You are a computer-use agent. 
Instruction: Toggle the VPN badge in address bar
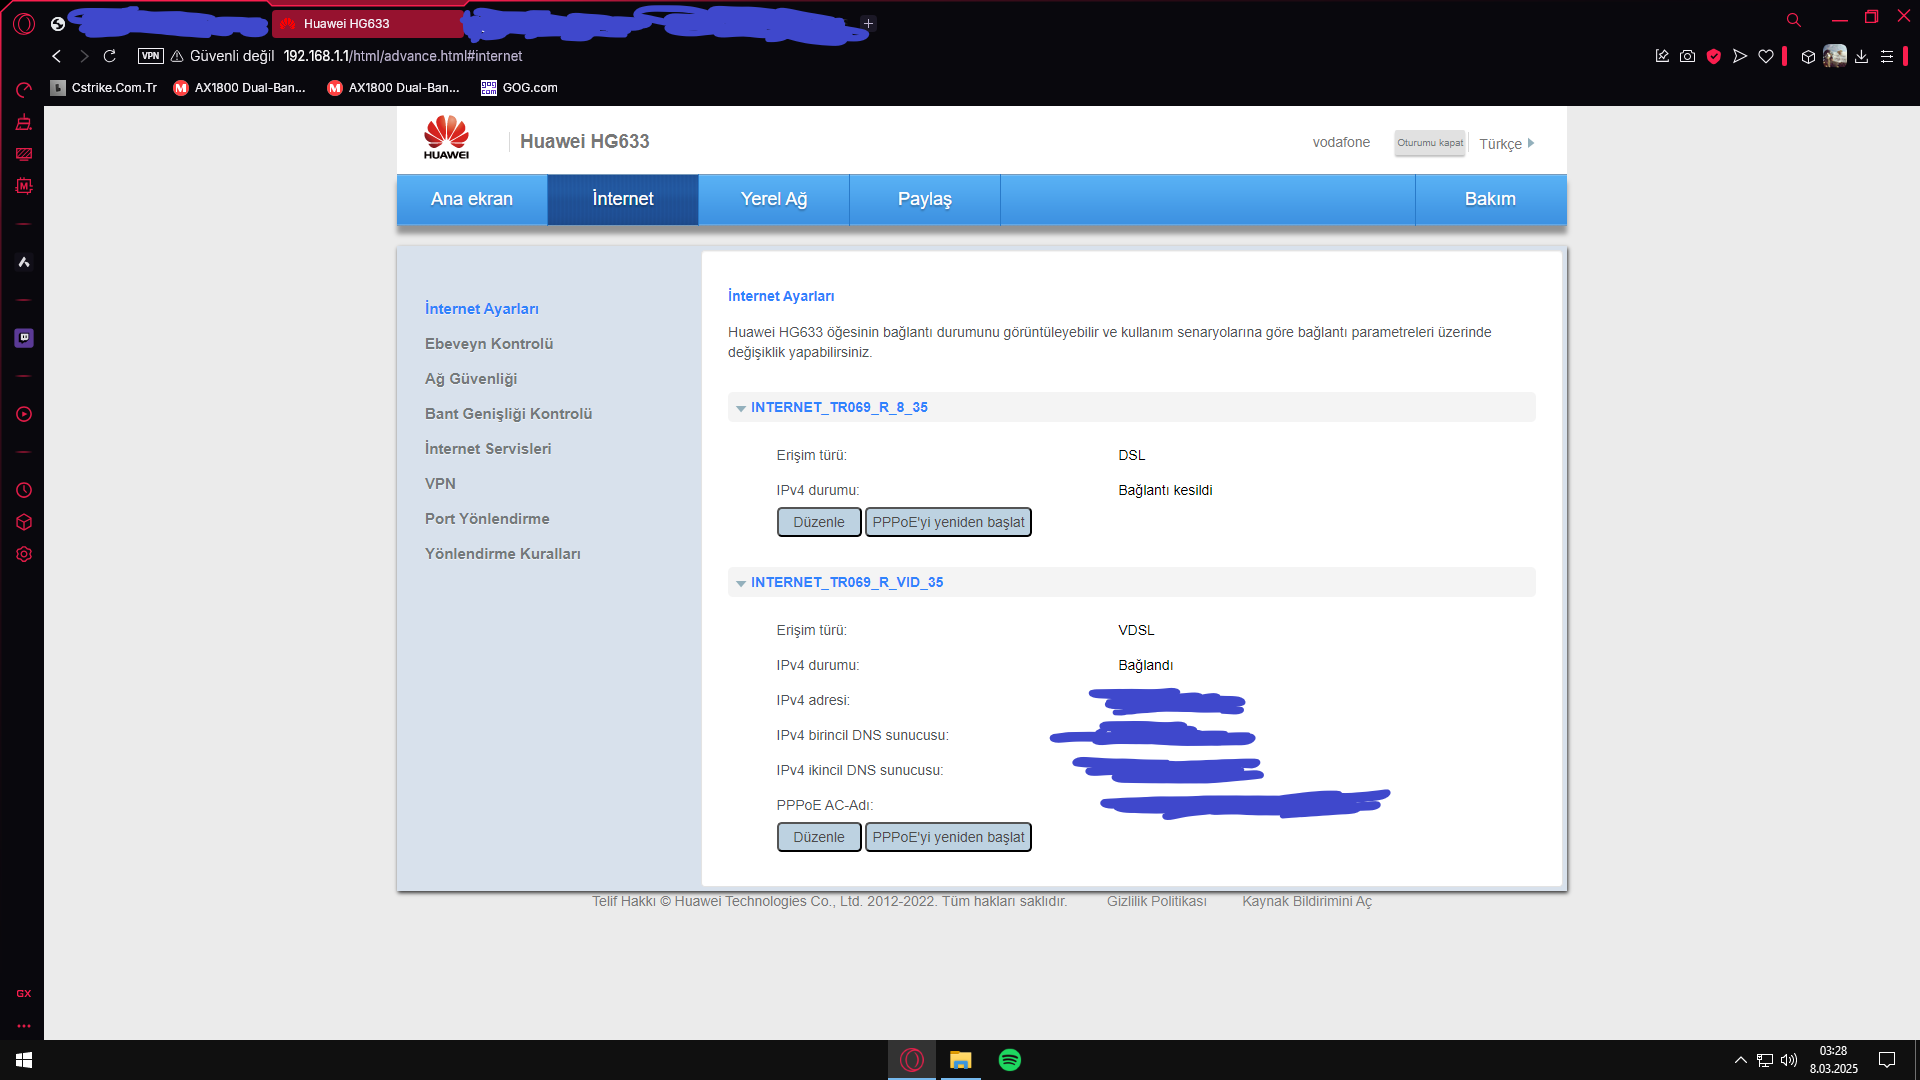pos(150,56)
